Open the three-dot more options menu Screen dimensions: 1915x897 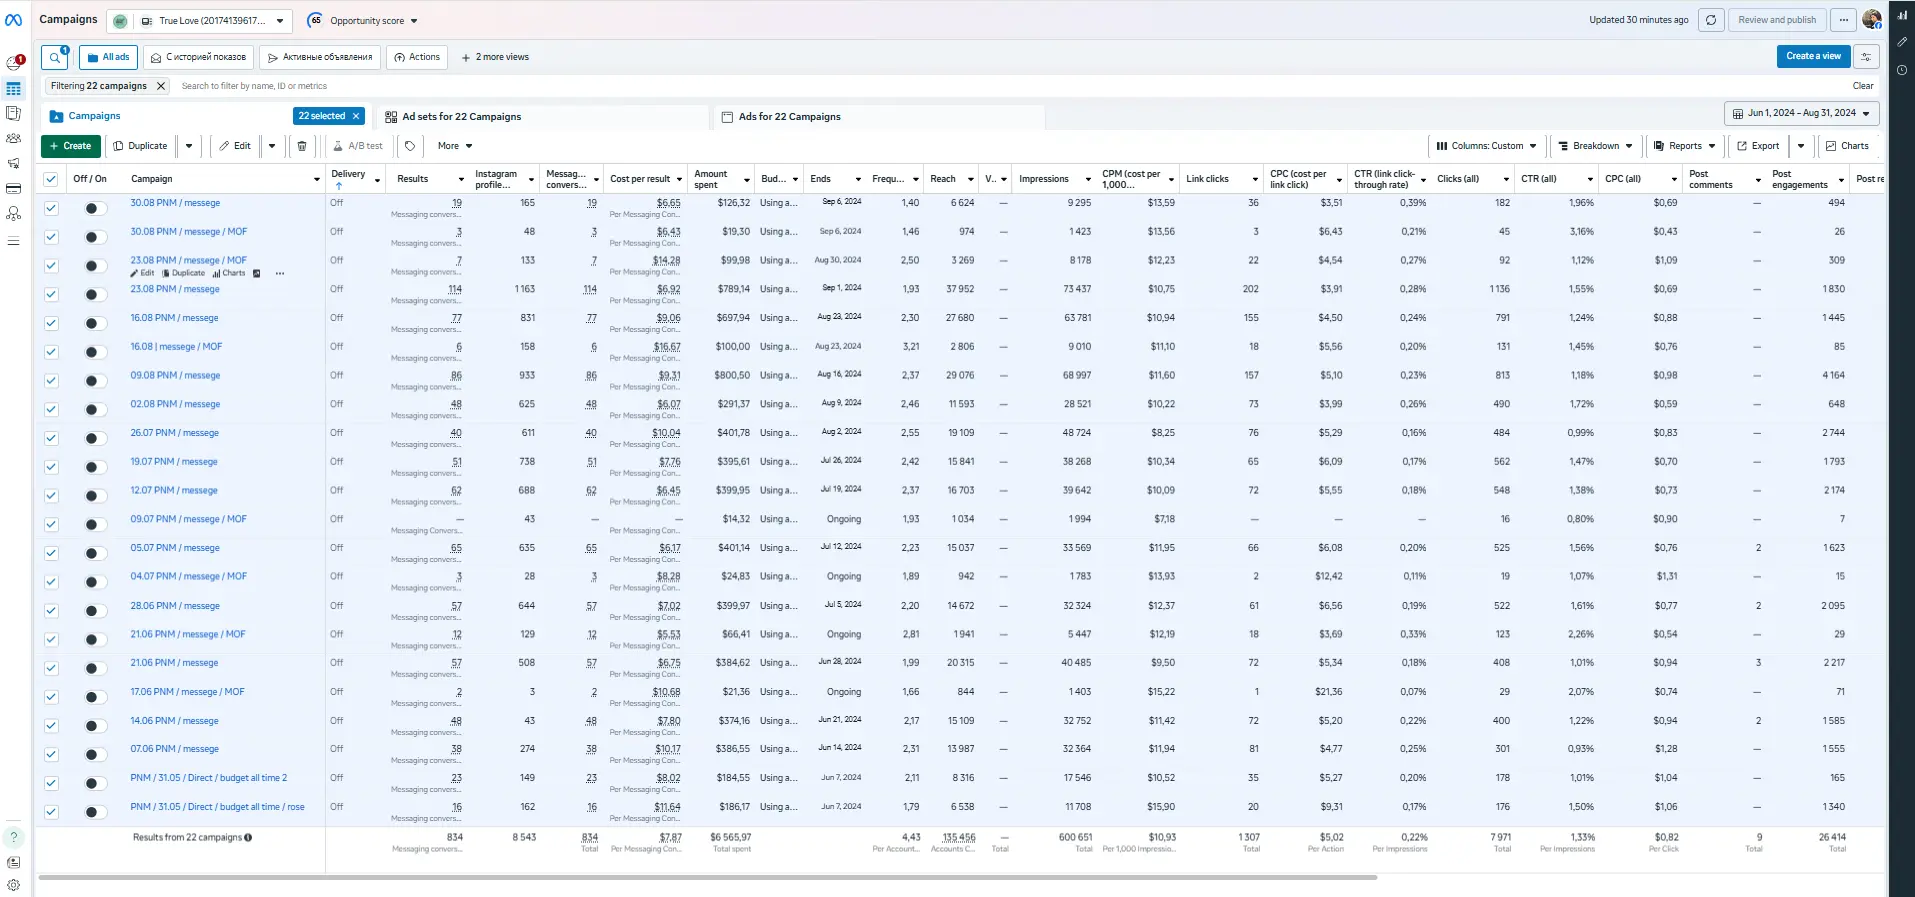pos(1843,20)
